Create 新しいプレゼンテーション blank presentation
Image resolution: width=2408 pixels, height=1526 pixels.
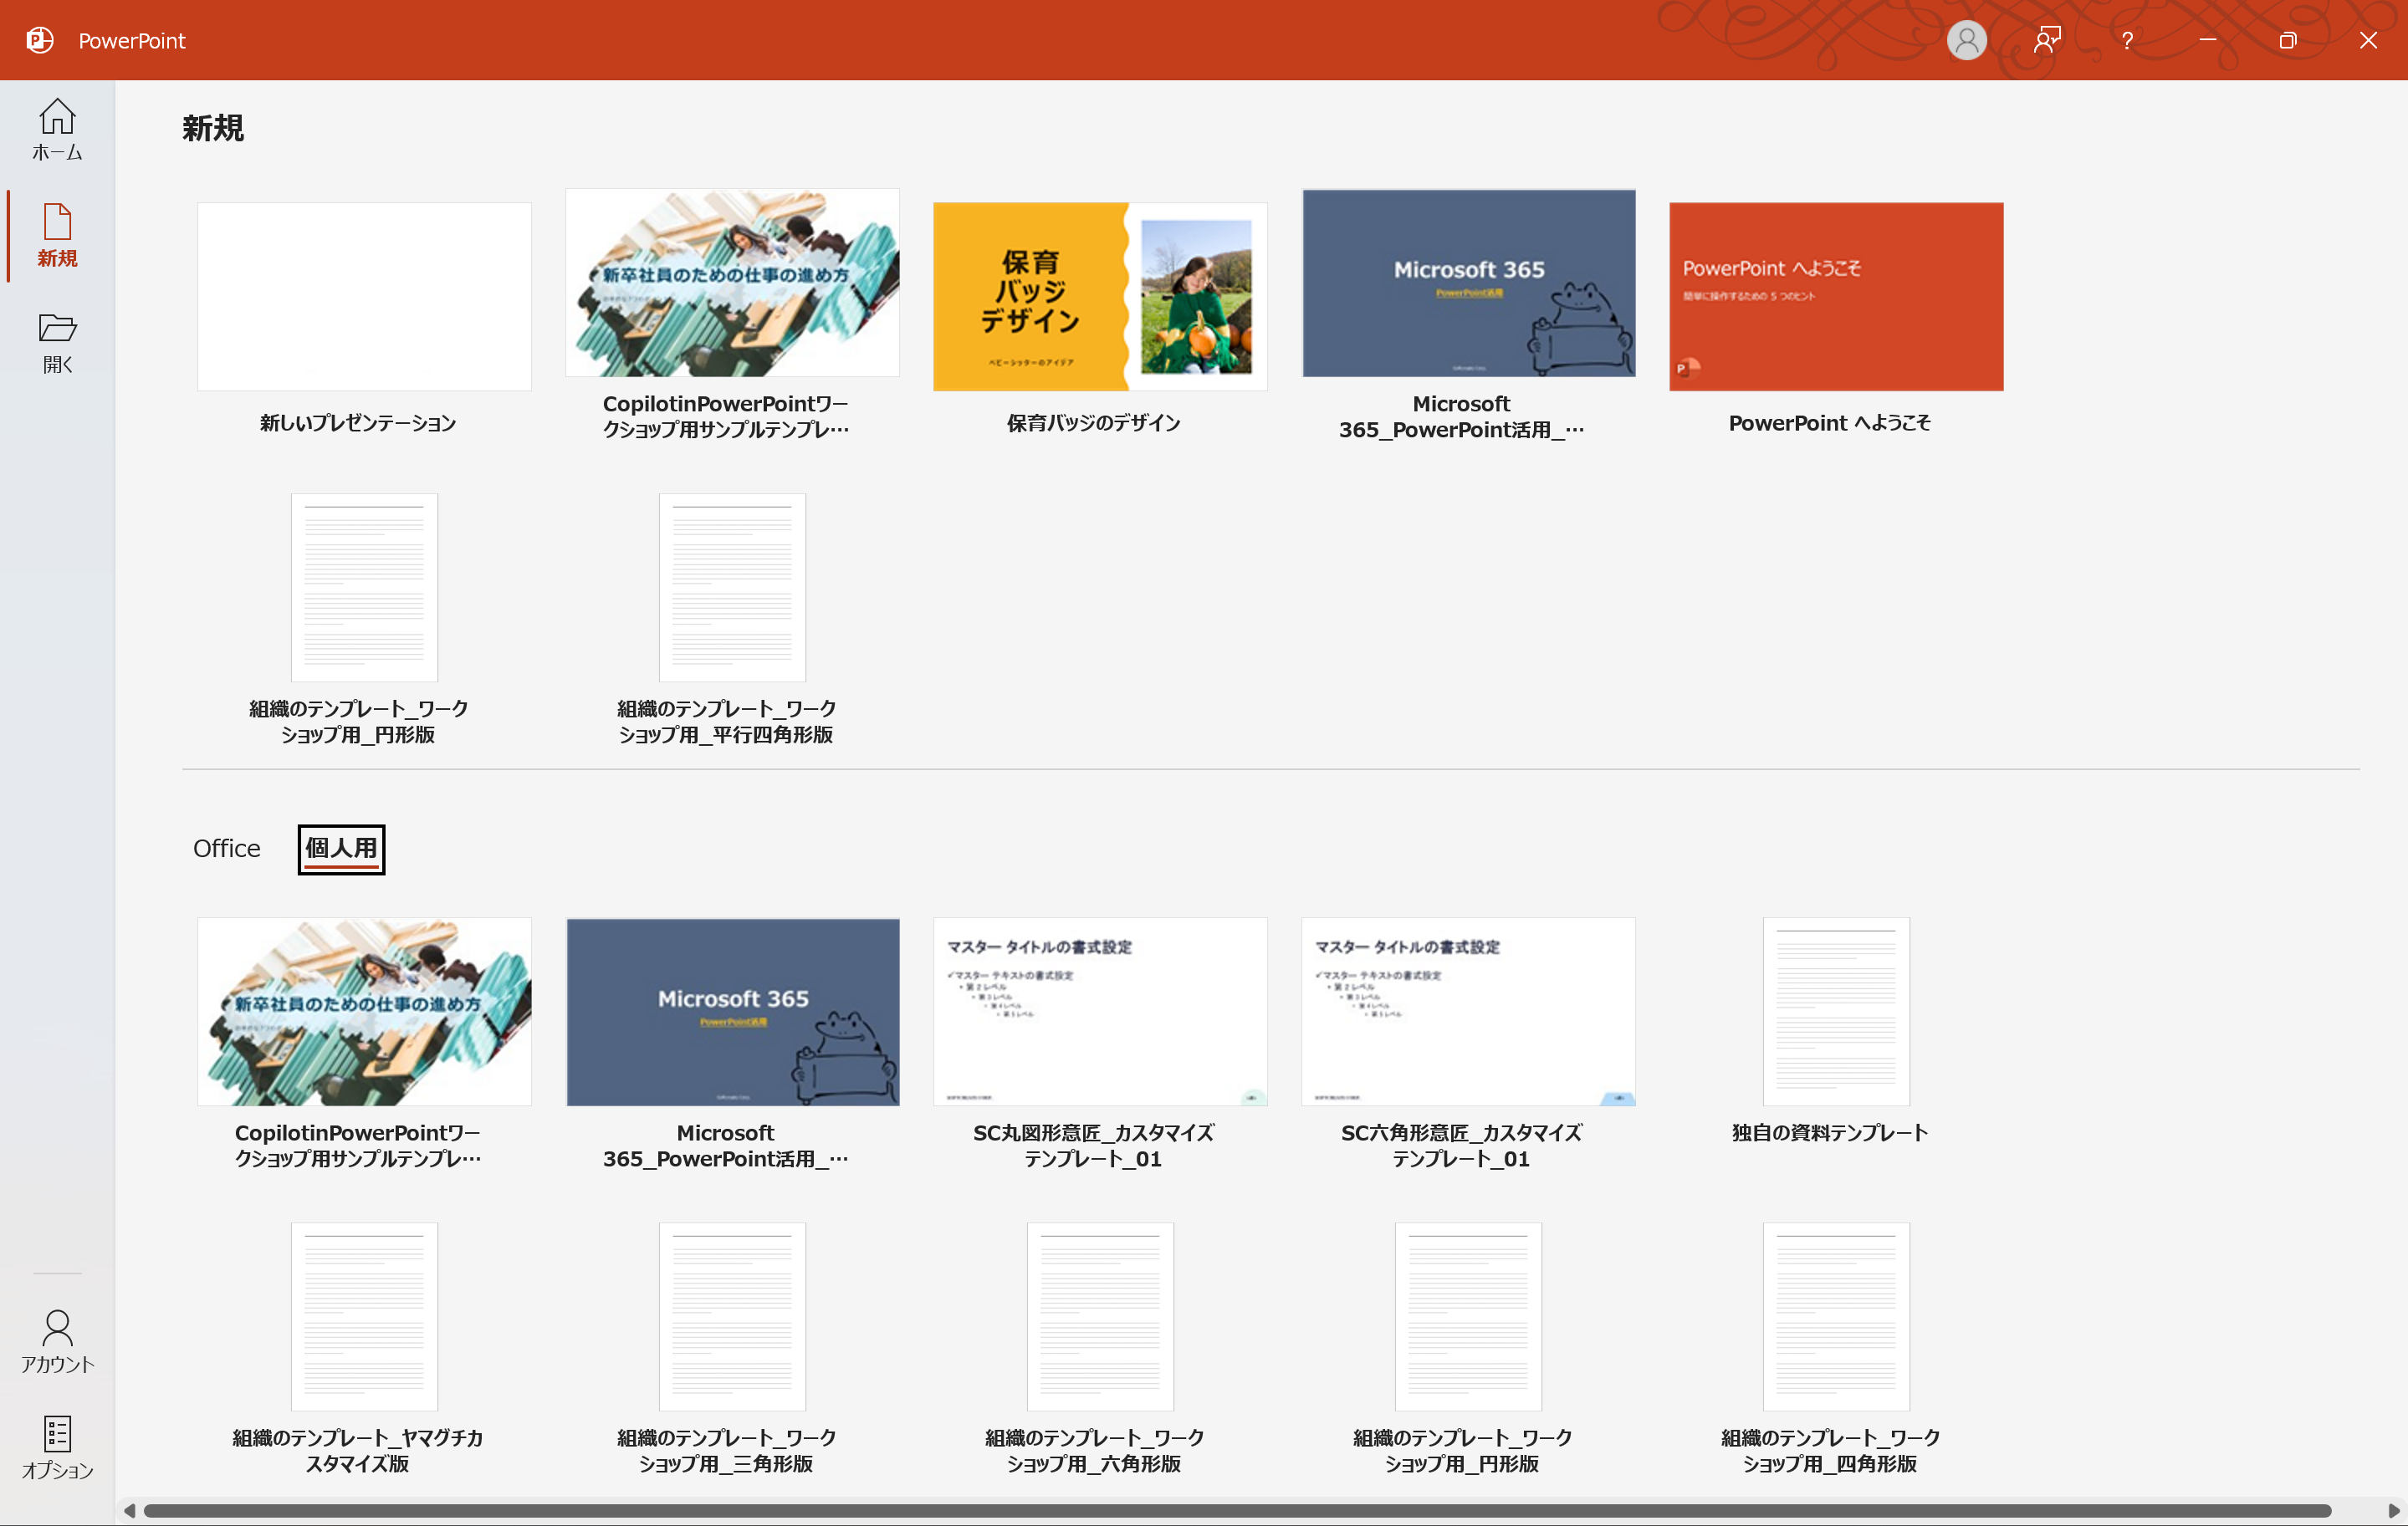(x=364, y=296)
